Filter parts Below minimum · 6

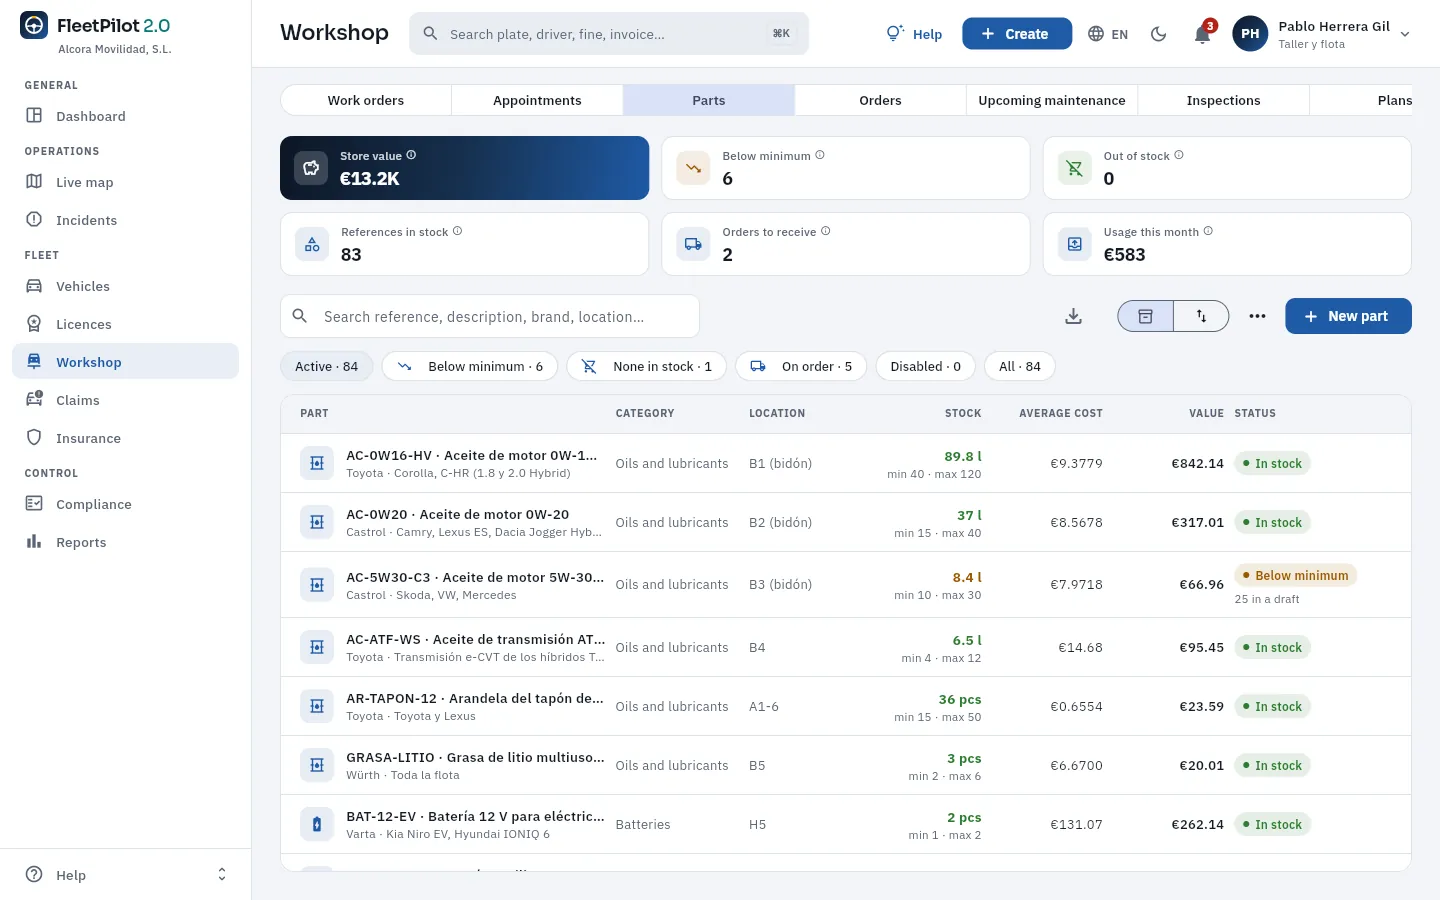(470, 366)
